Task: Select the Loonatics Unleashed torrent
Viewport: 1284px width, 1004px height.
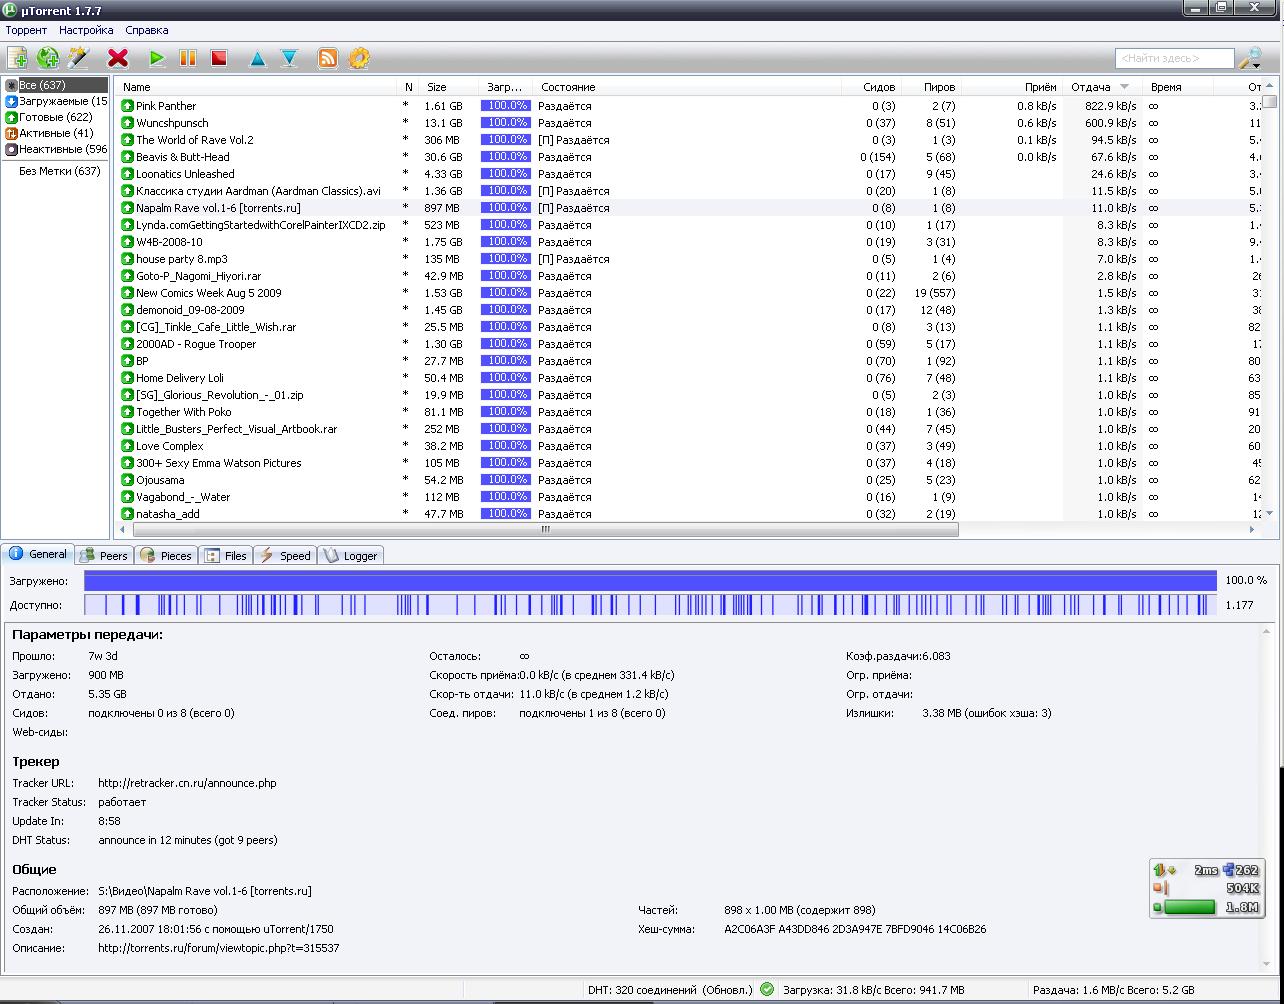Action: [688, 174]
